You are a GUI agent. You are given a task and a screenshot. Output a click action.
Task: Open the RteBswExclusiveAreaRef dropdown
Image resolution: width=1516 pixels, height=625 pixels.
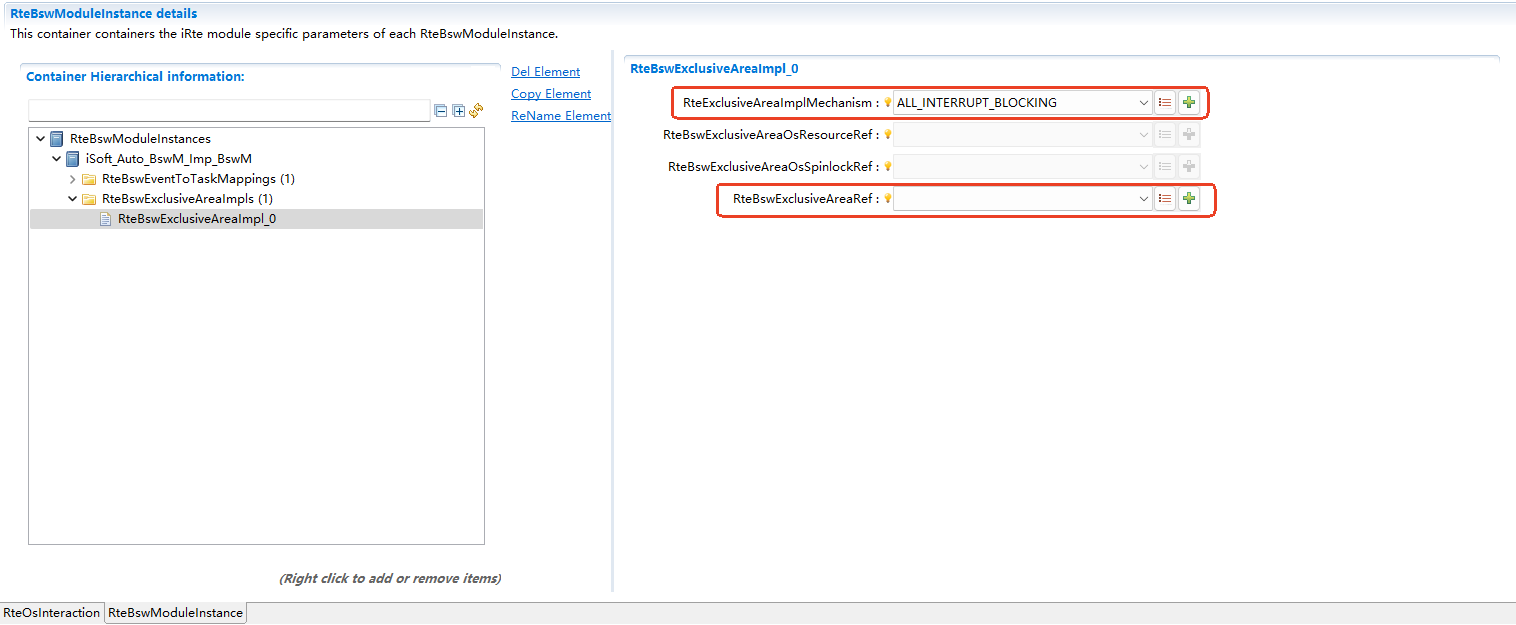1144,199
